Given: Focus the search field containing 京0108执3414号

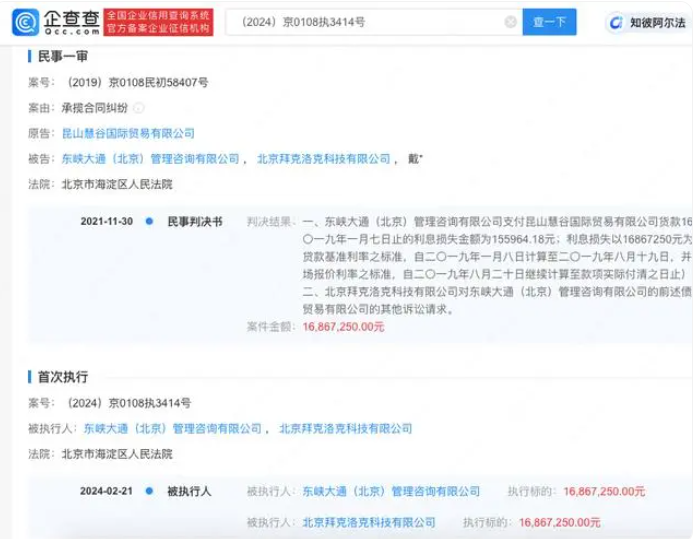Looking at the screenshot, I should (374, 22).
